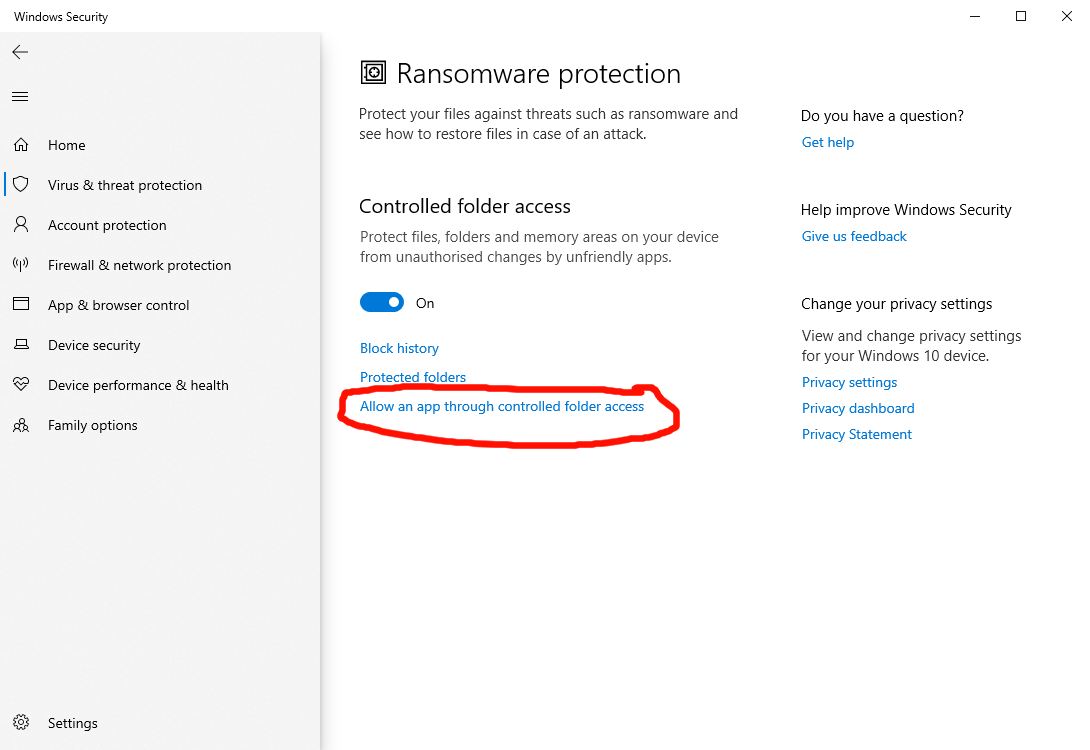Click the Virus & threat protection shield icon
This screenshot has height=750, width=1090.
point(21,185)
